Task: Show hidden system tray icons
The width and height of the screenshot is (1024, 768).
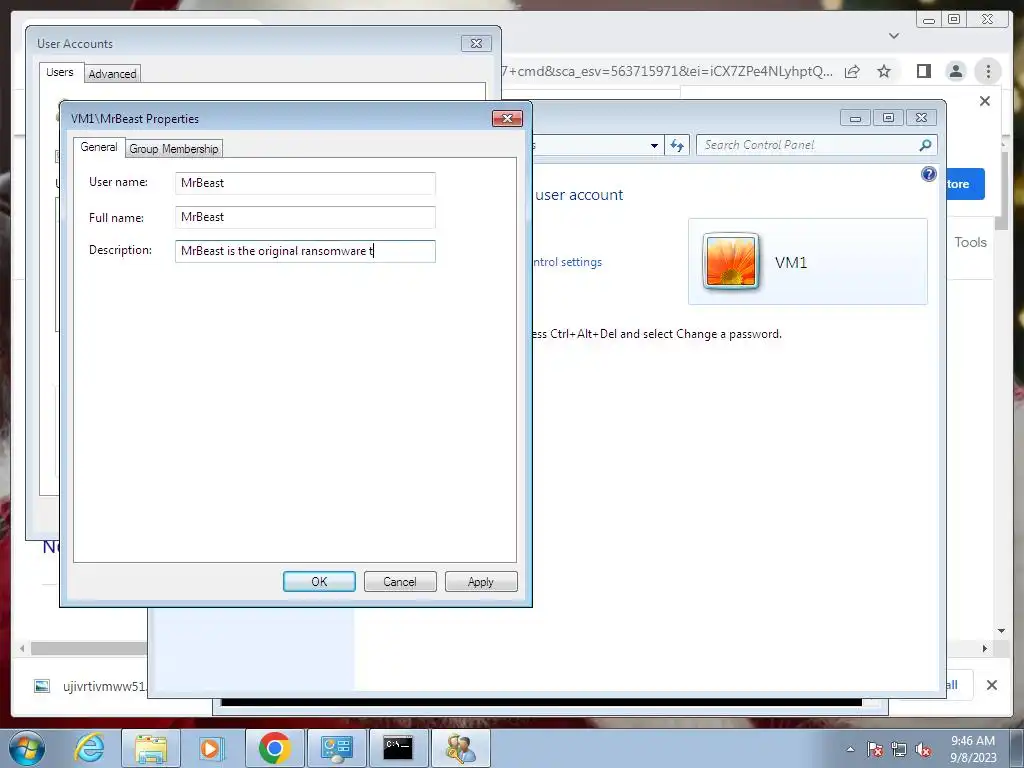Action: point(850,749)
